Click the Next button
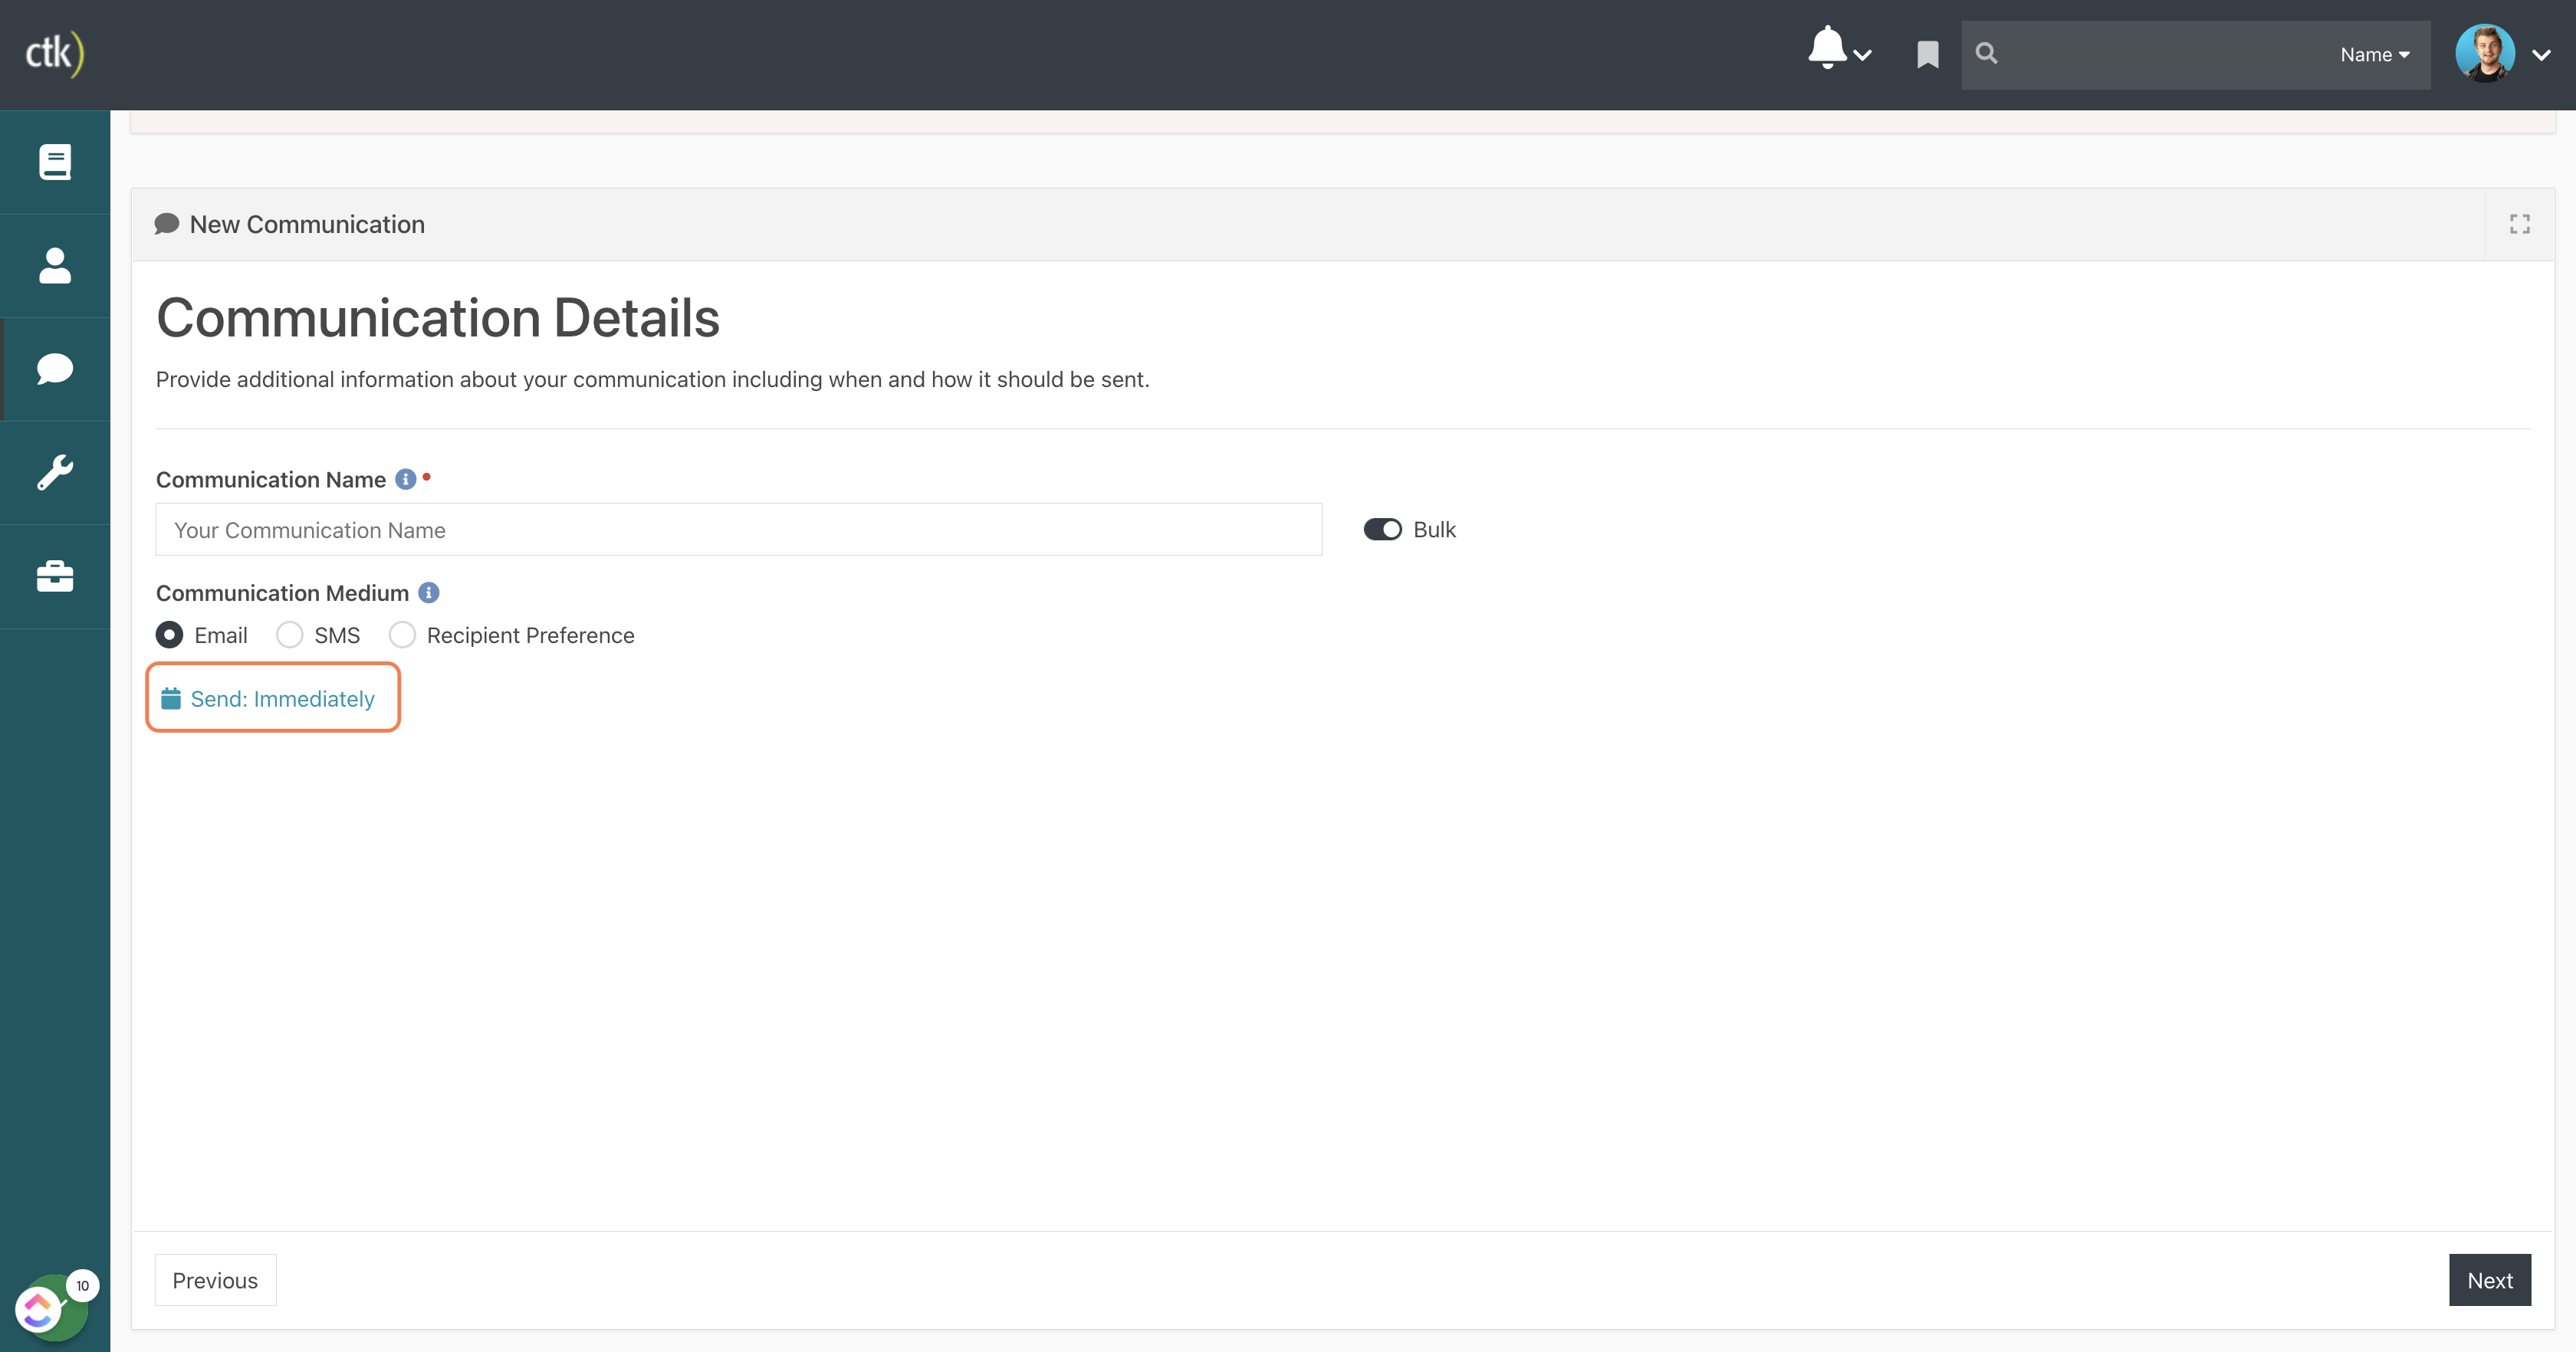The height and width of the screenshot is (1352, 2576). click(x=2489, y=1280)
